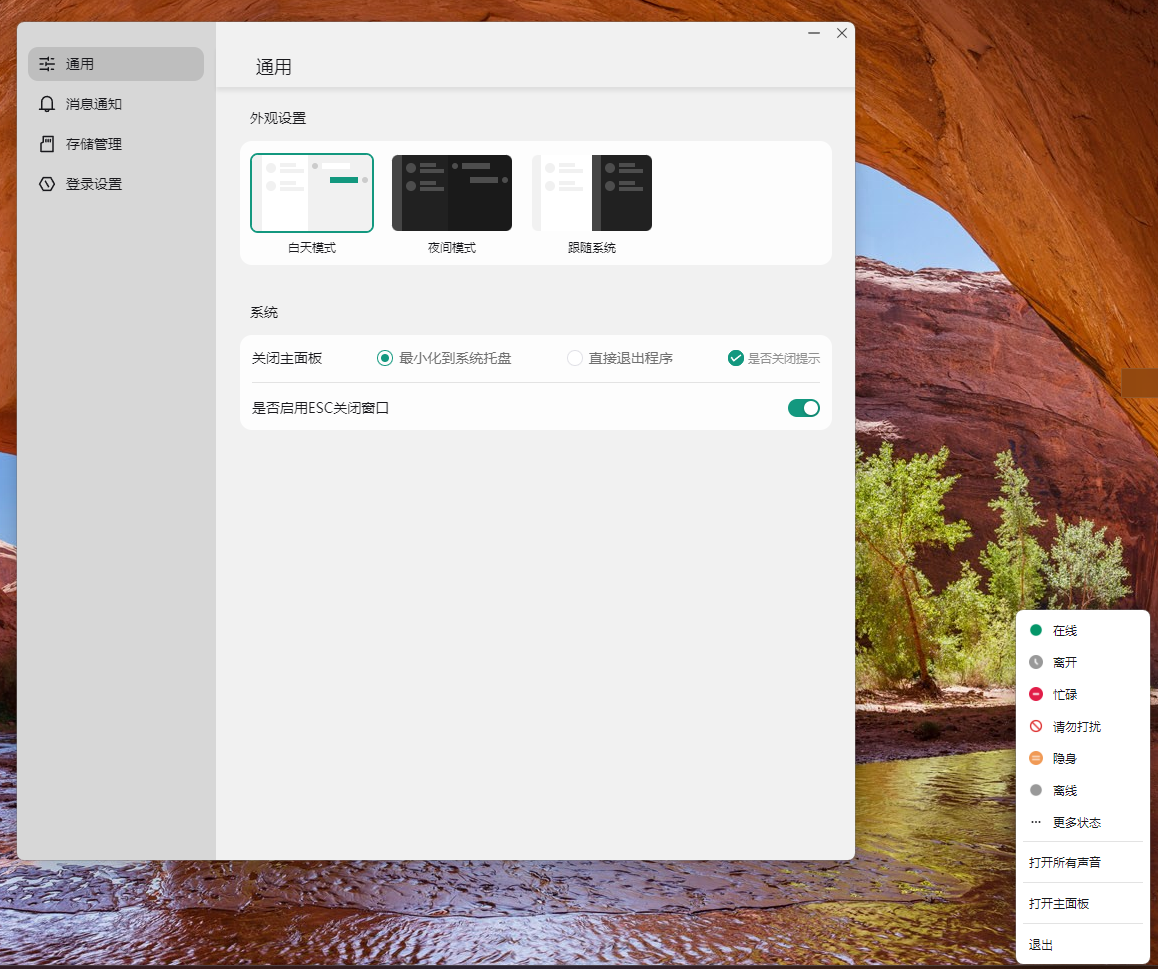This screenshot has height=969, width=1158.
Task: Click the orange 隐身 status icon
Action: click(x=1035, y=759)
